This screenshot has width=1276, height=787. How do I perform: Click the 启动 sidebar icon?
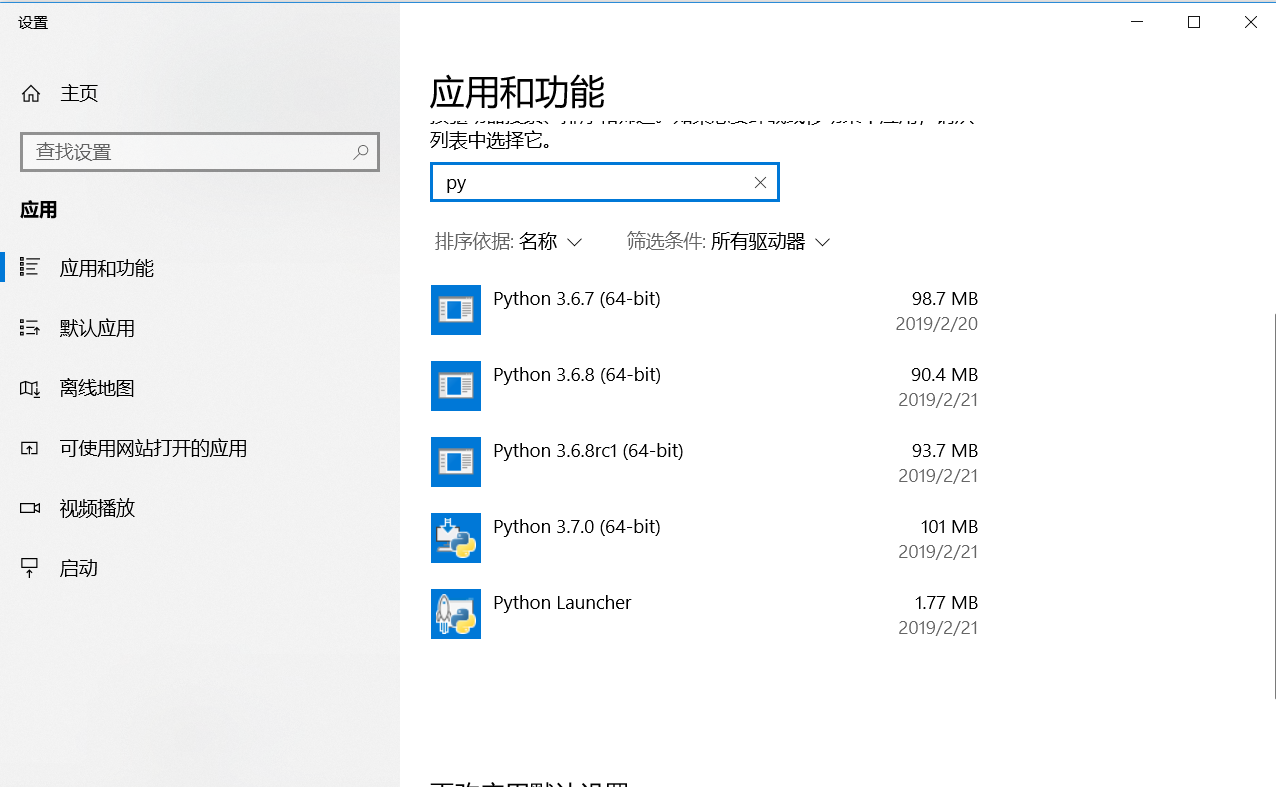[30, 568]
